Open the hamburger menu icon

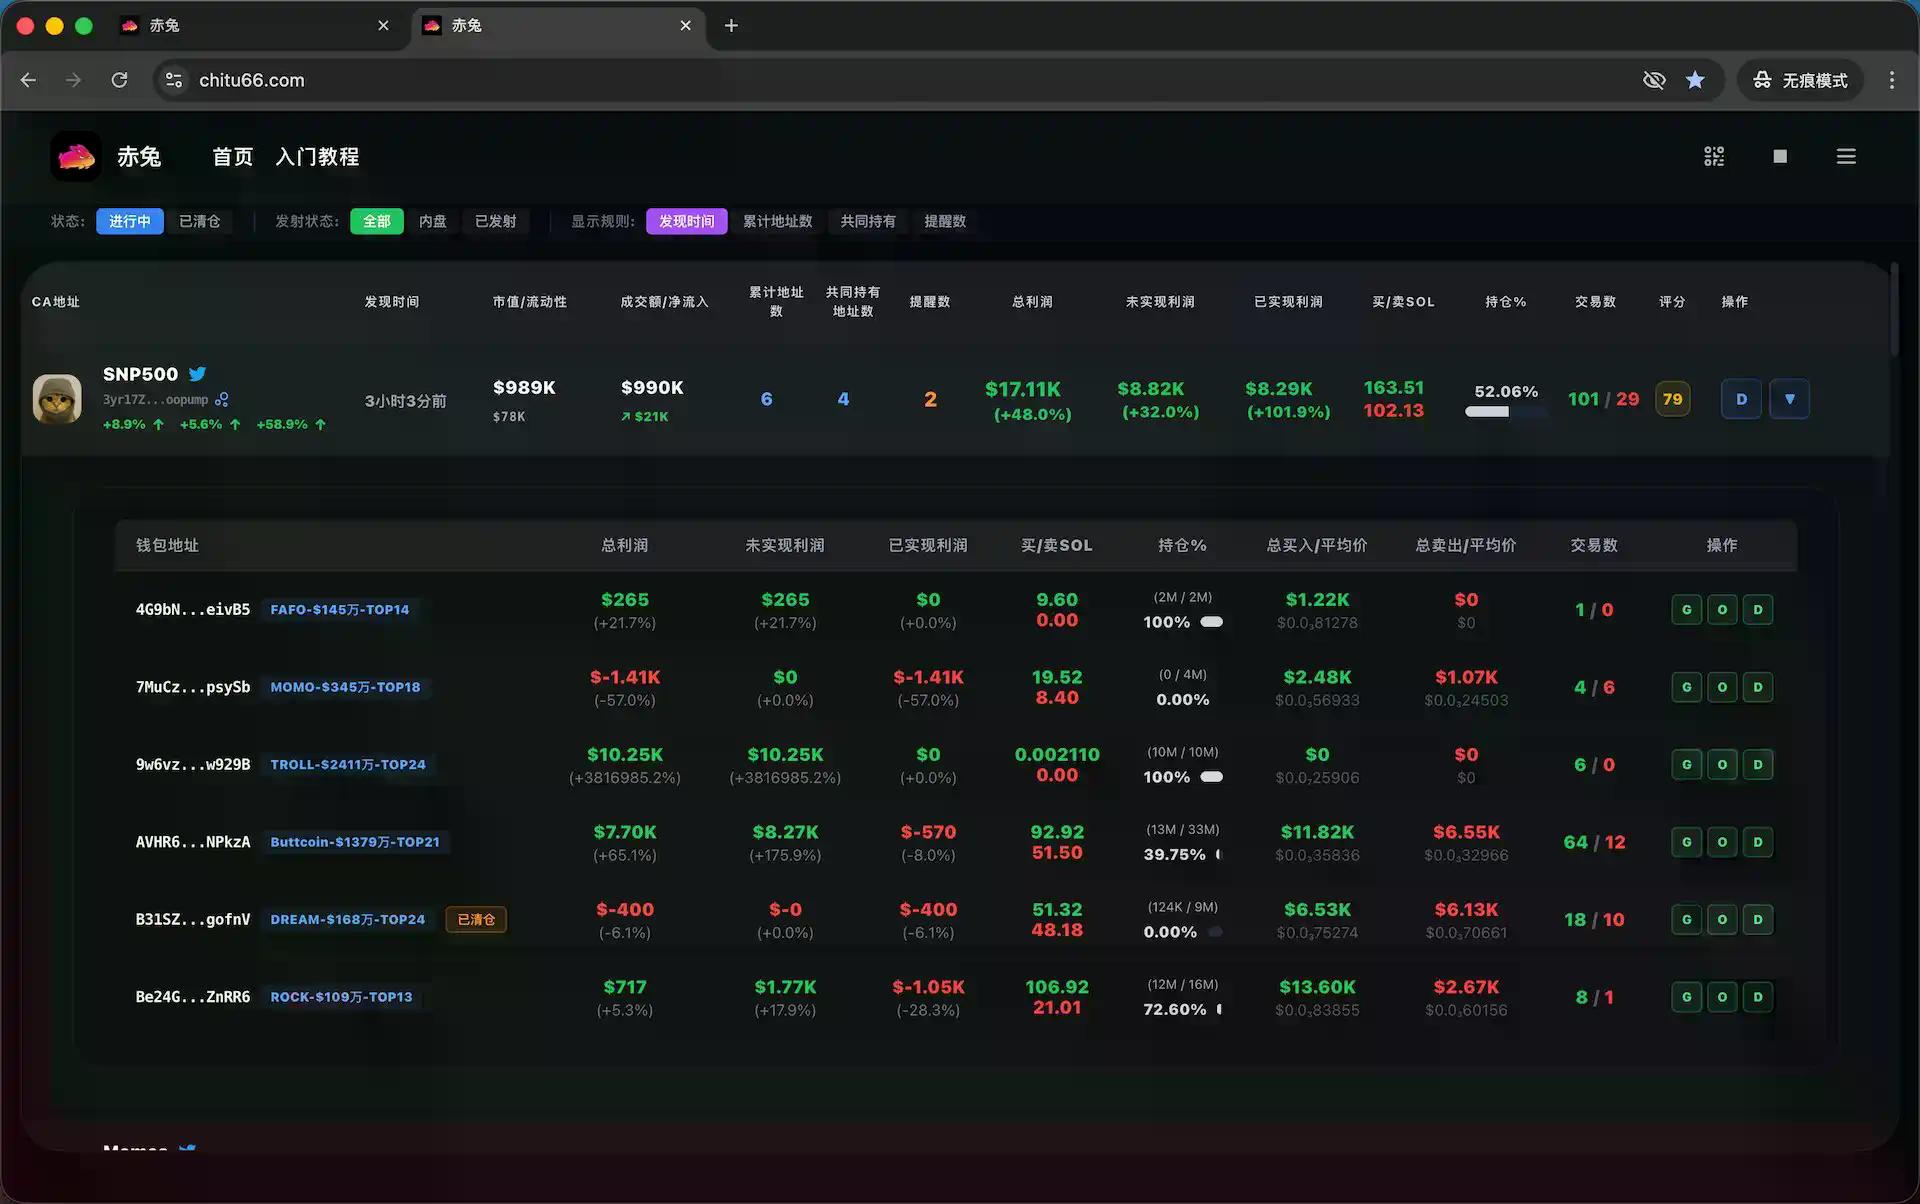click(x=1846, y=156)
